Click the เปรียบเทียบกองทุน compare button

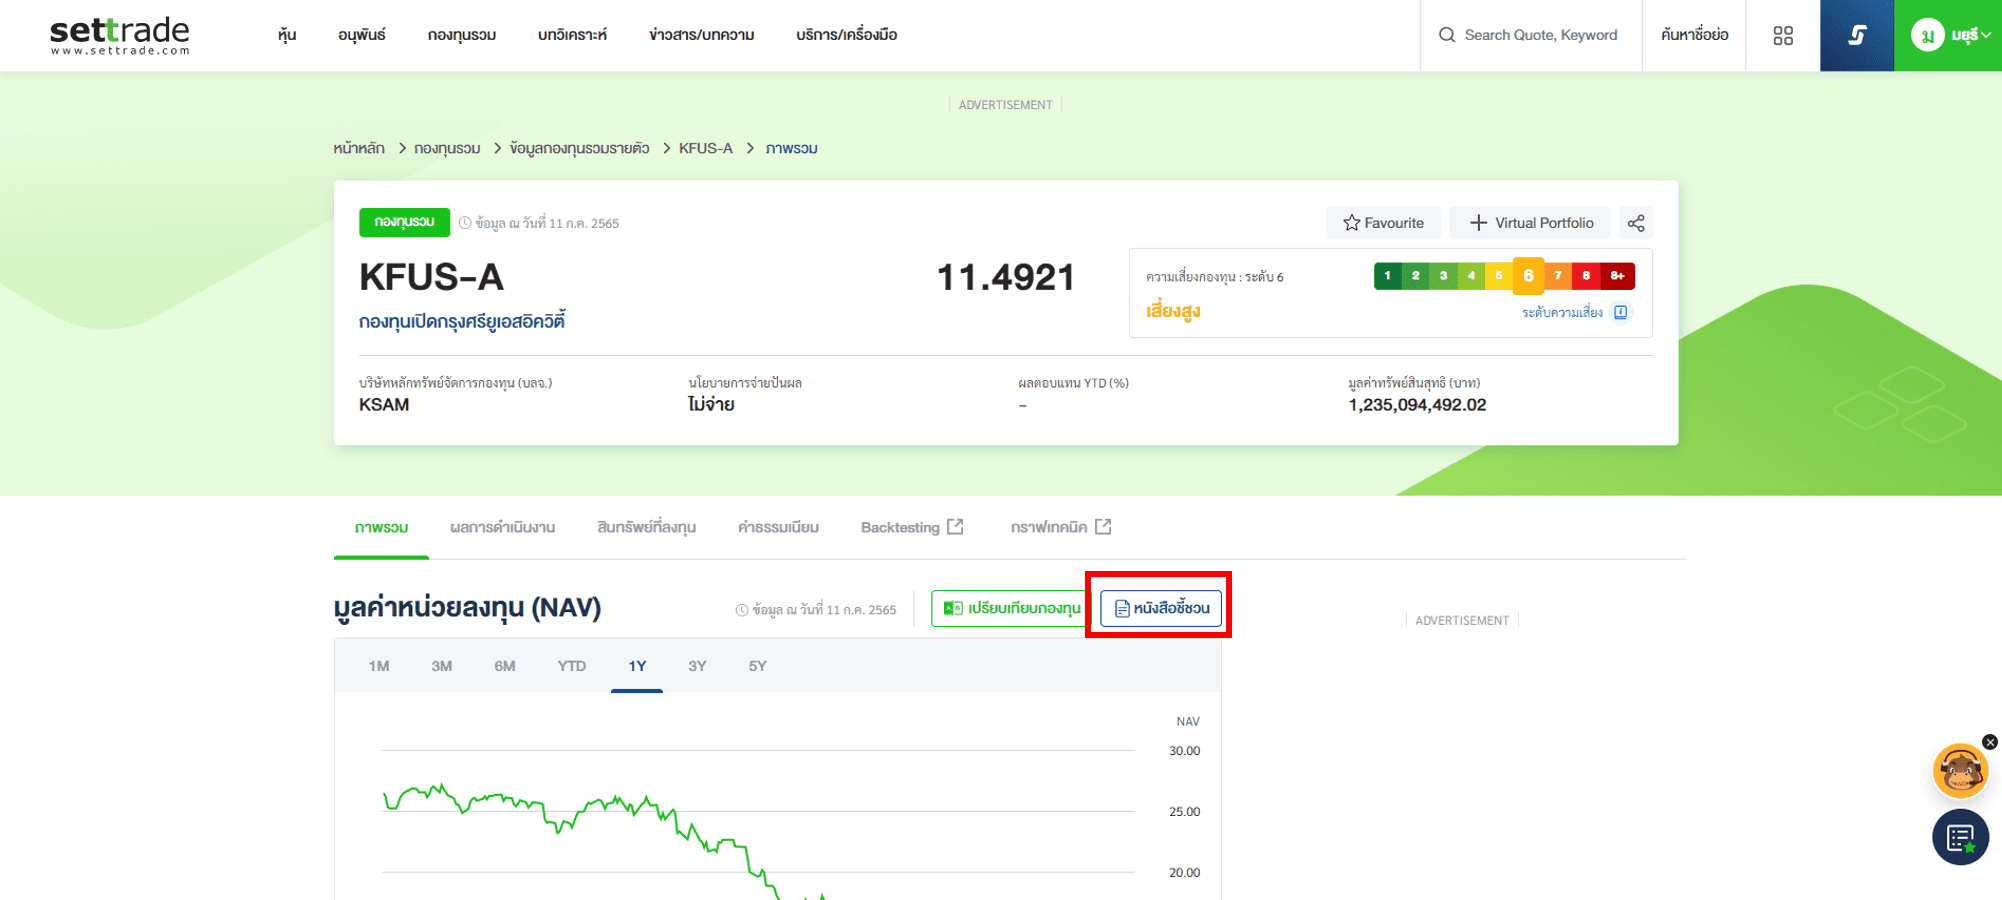click(1012, 608)
